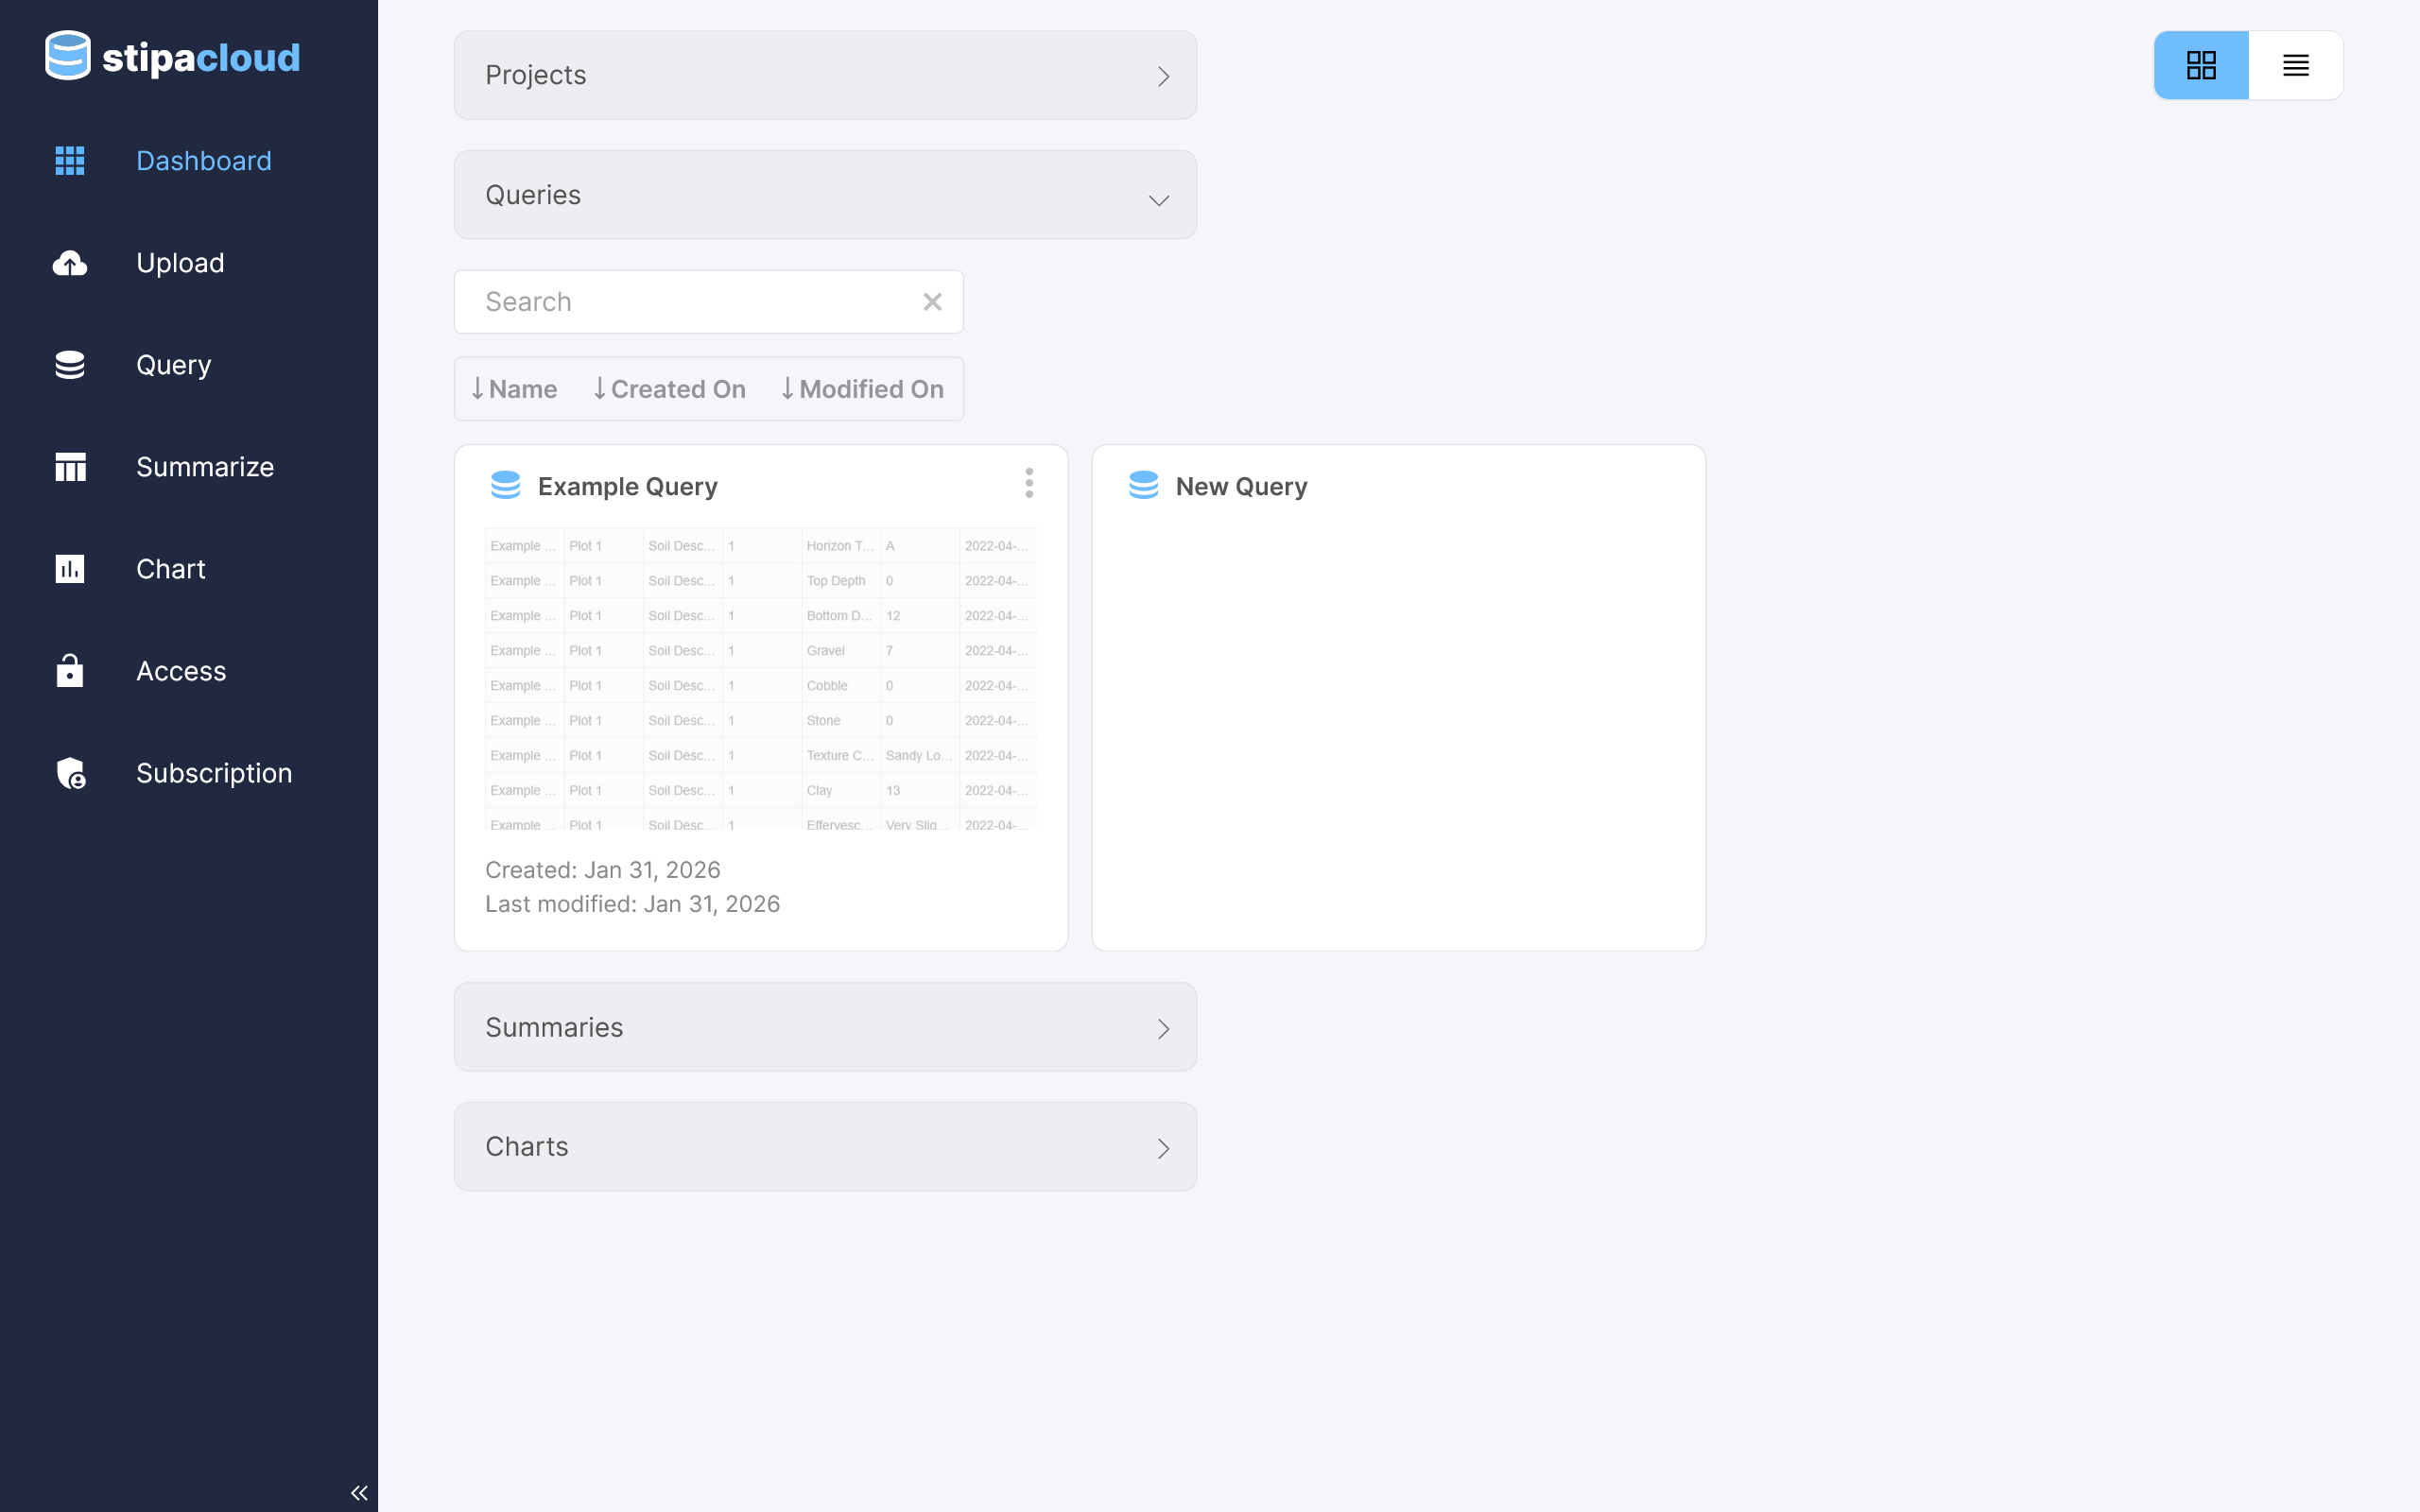The width and height of the screenshot is (2420, 1512).
Task: Collapse the Queries section
Action: click(825, 195)
